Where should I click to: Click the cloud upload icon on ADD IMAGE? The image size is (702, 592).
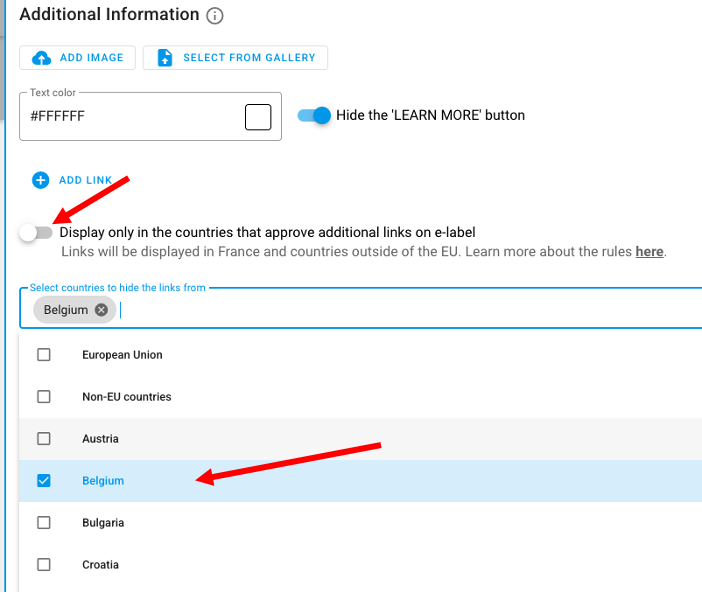[x=42, y=58]
